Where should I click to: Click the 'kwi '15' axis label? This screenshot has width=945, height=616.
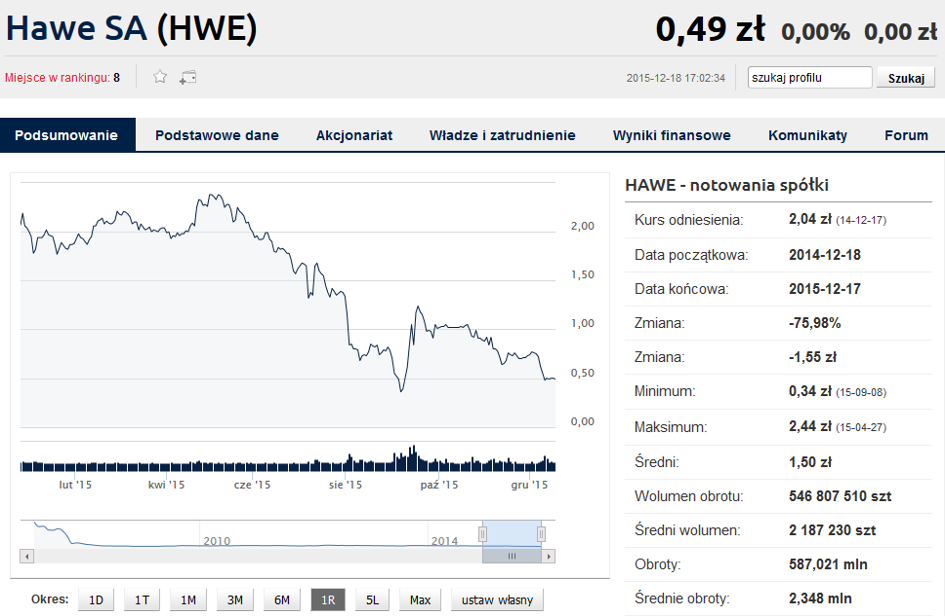pyautogui.click(x=166, y=485)
